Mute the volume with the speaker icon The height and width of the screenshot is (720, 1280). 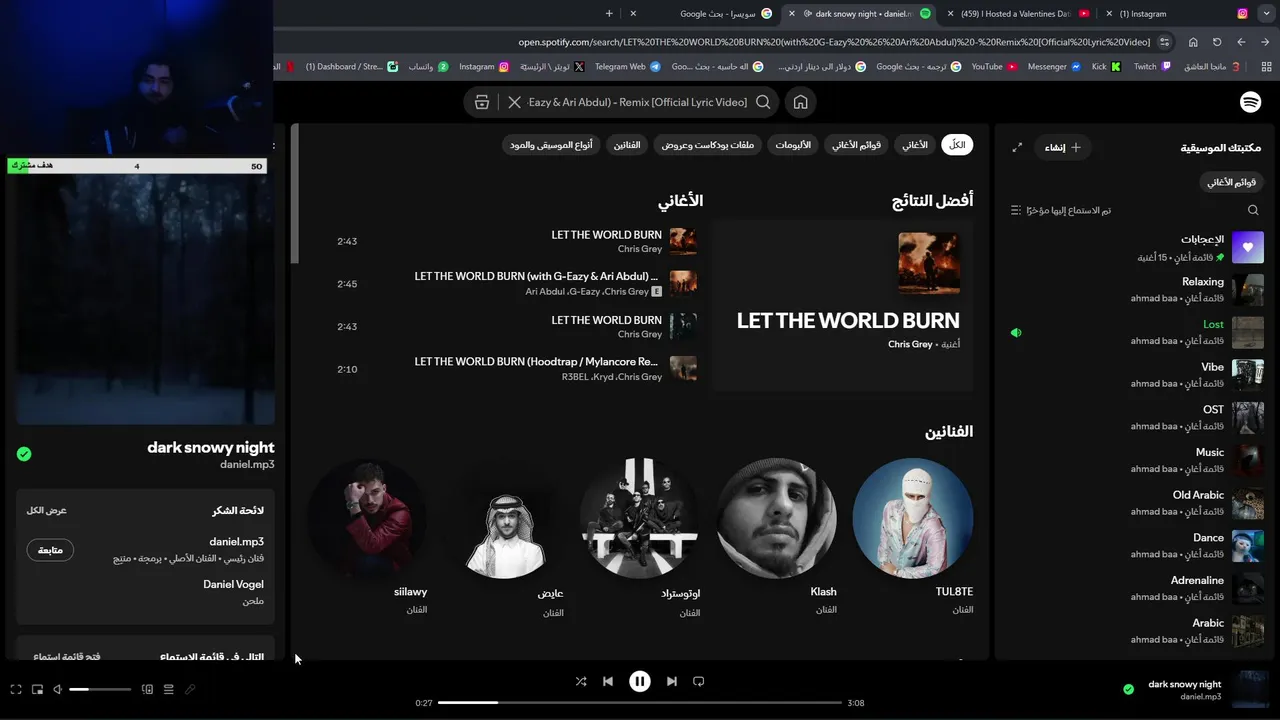pyautogui.click(x=58, y=689)
